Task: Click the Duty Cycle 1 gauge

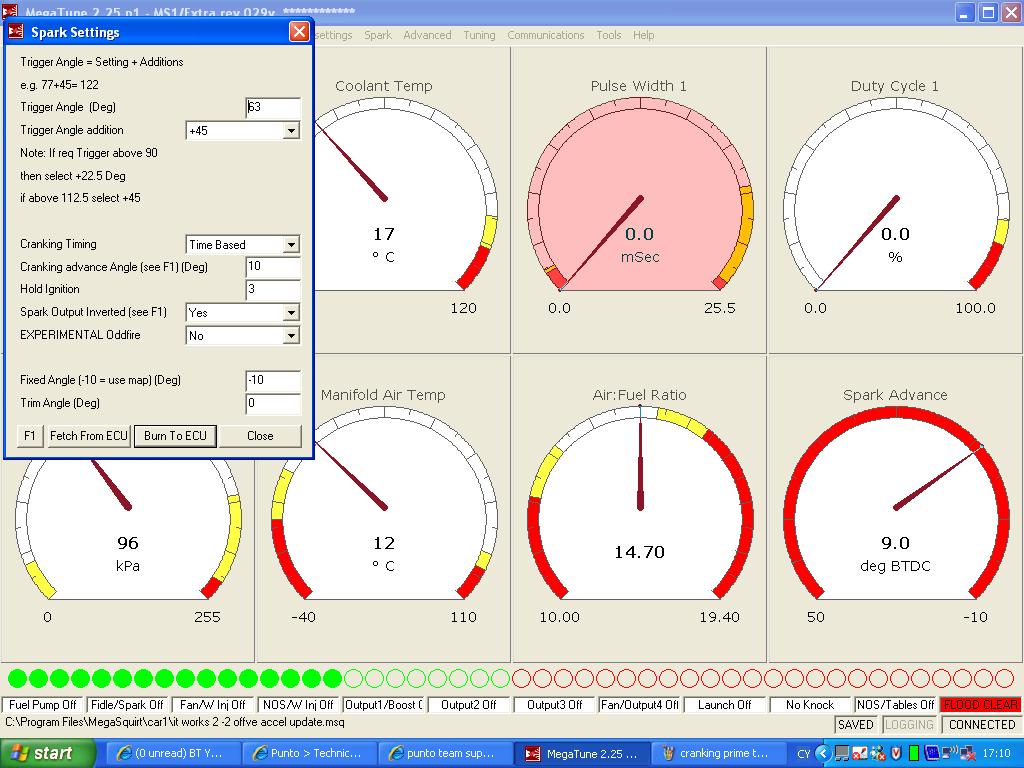Action: (895, 199)
